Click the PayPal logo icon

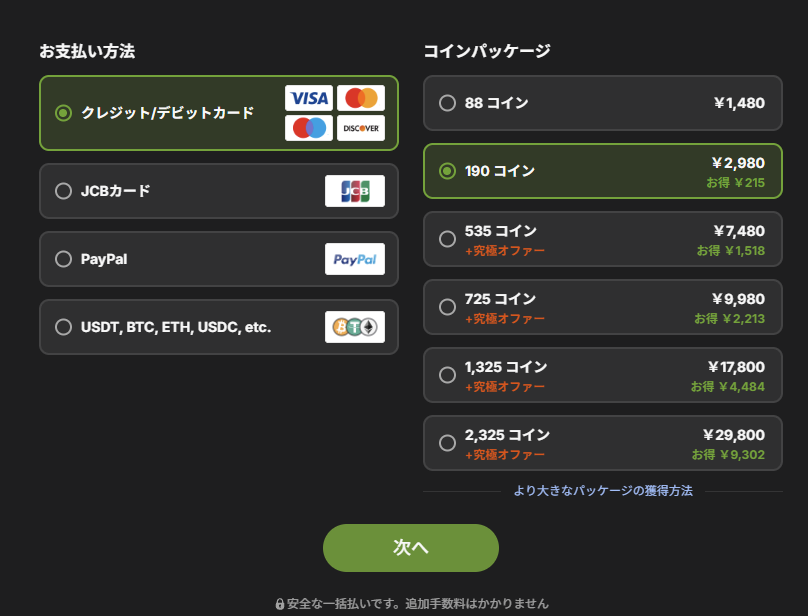tap(355, 259)
